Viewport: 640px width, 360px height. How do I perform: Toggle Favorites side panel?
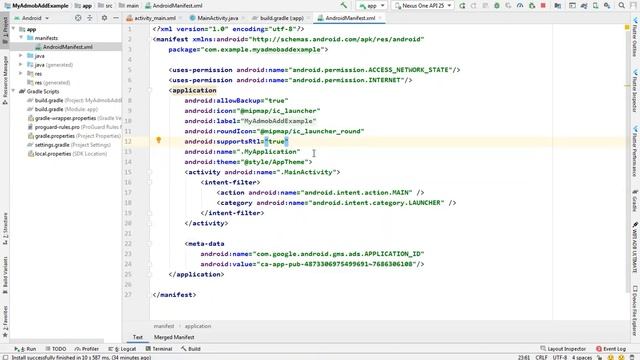[5, 322]
